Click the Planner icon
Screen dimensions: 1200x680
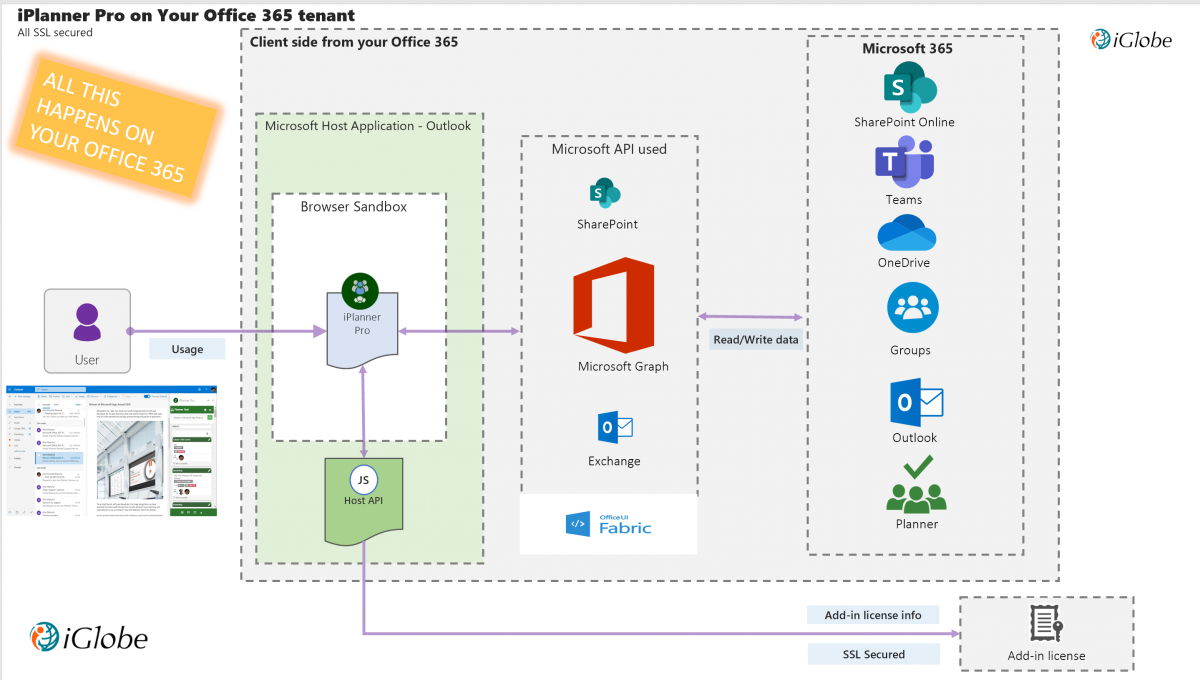pyautogui.click(x=916, y=485)
